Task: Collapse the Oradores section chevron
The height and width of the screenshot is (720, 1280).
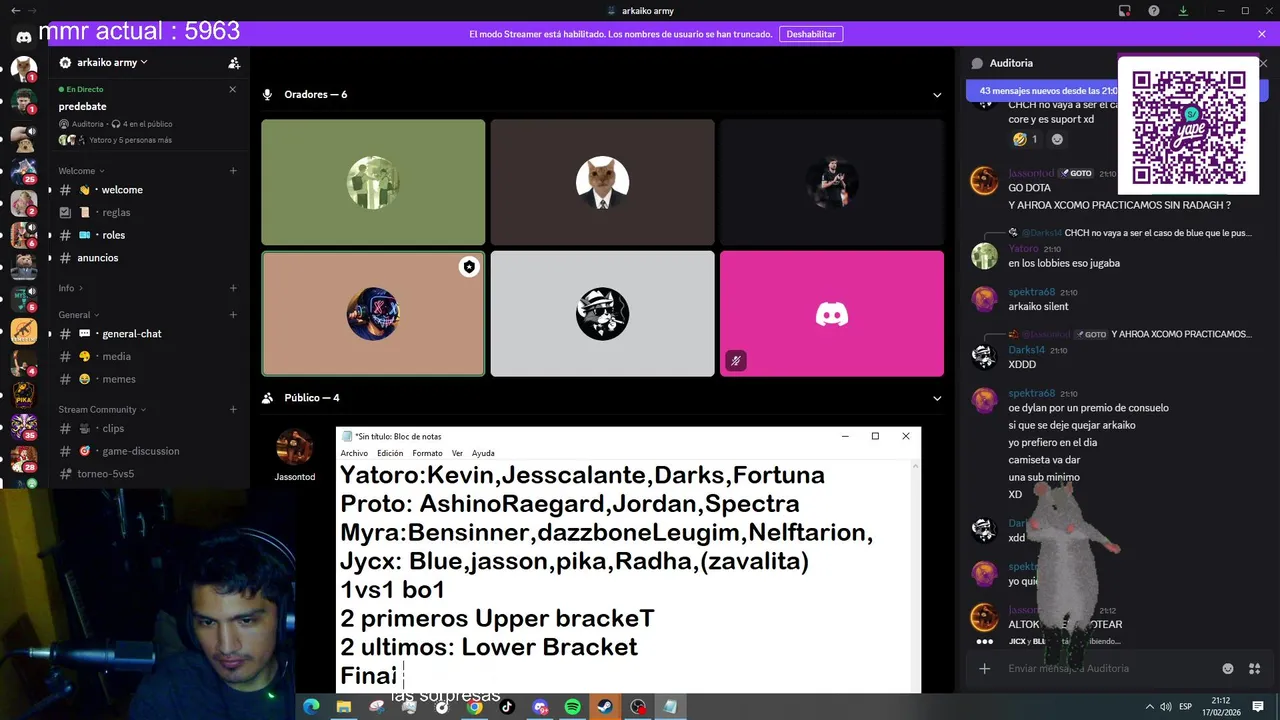Action: 937,95
